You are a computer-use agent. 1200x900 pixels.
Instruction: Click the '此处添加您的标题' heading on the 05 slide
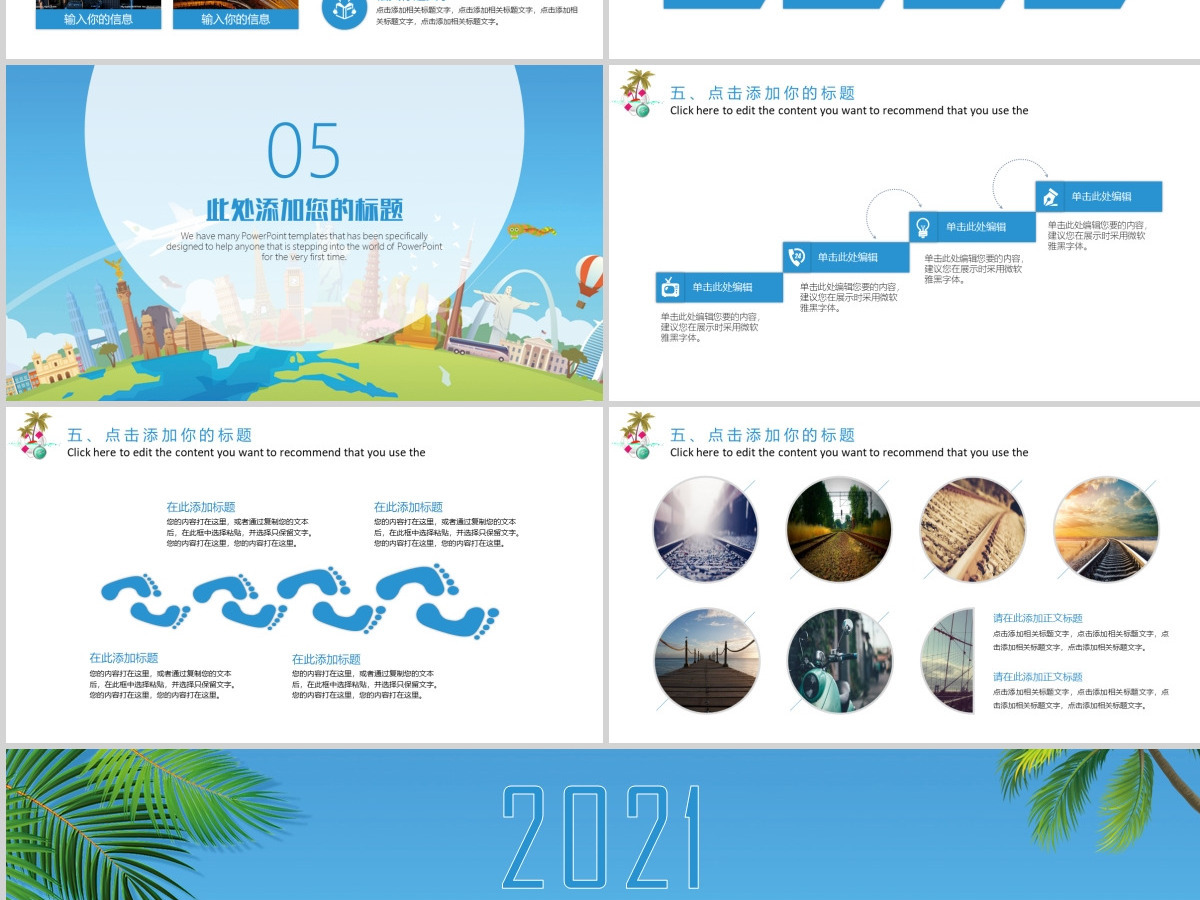pyautogui.click(x=304, y=210)
